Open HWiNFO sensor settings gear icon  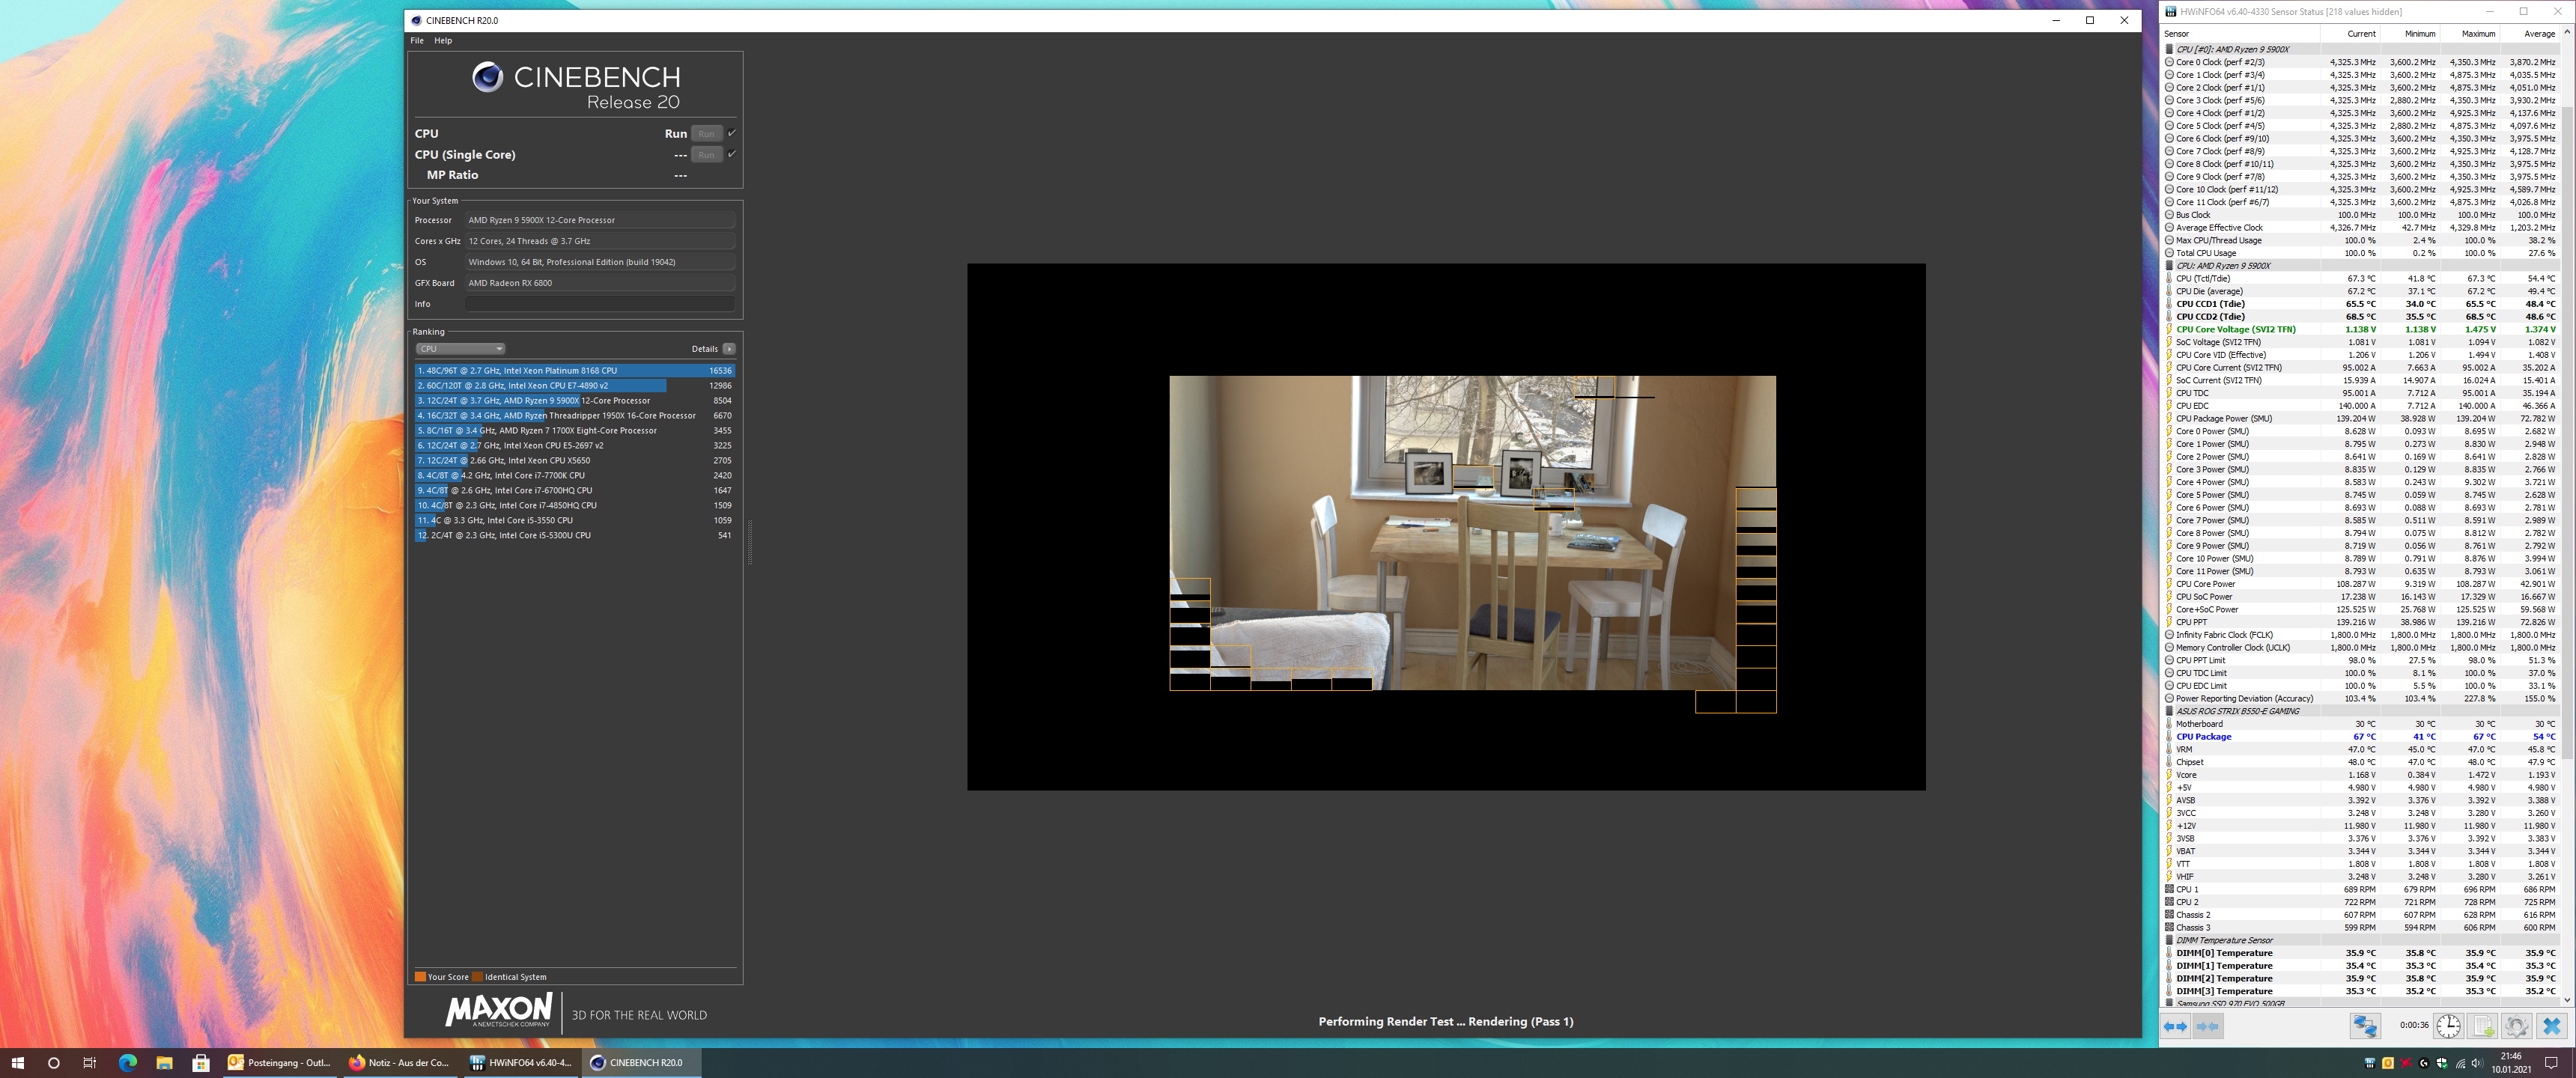click(2517, 1026)
